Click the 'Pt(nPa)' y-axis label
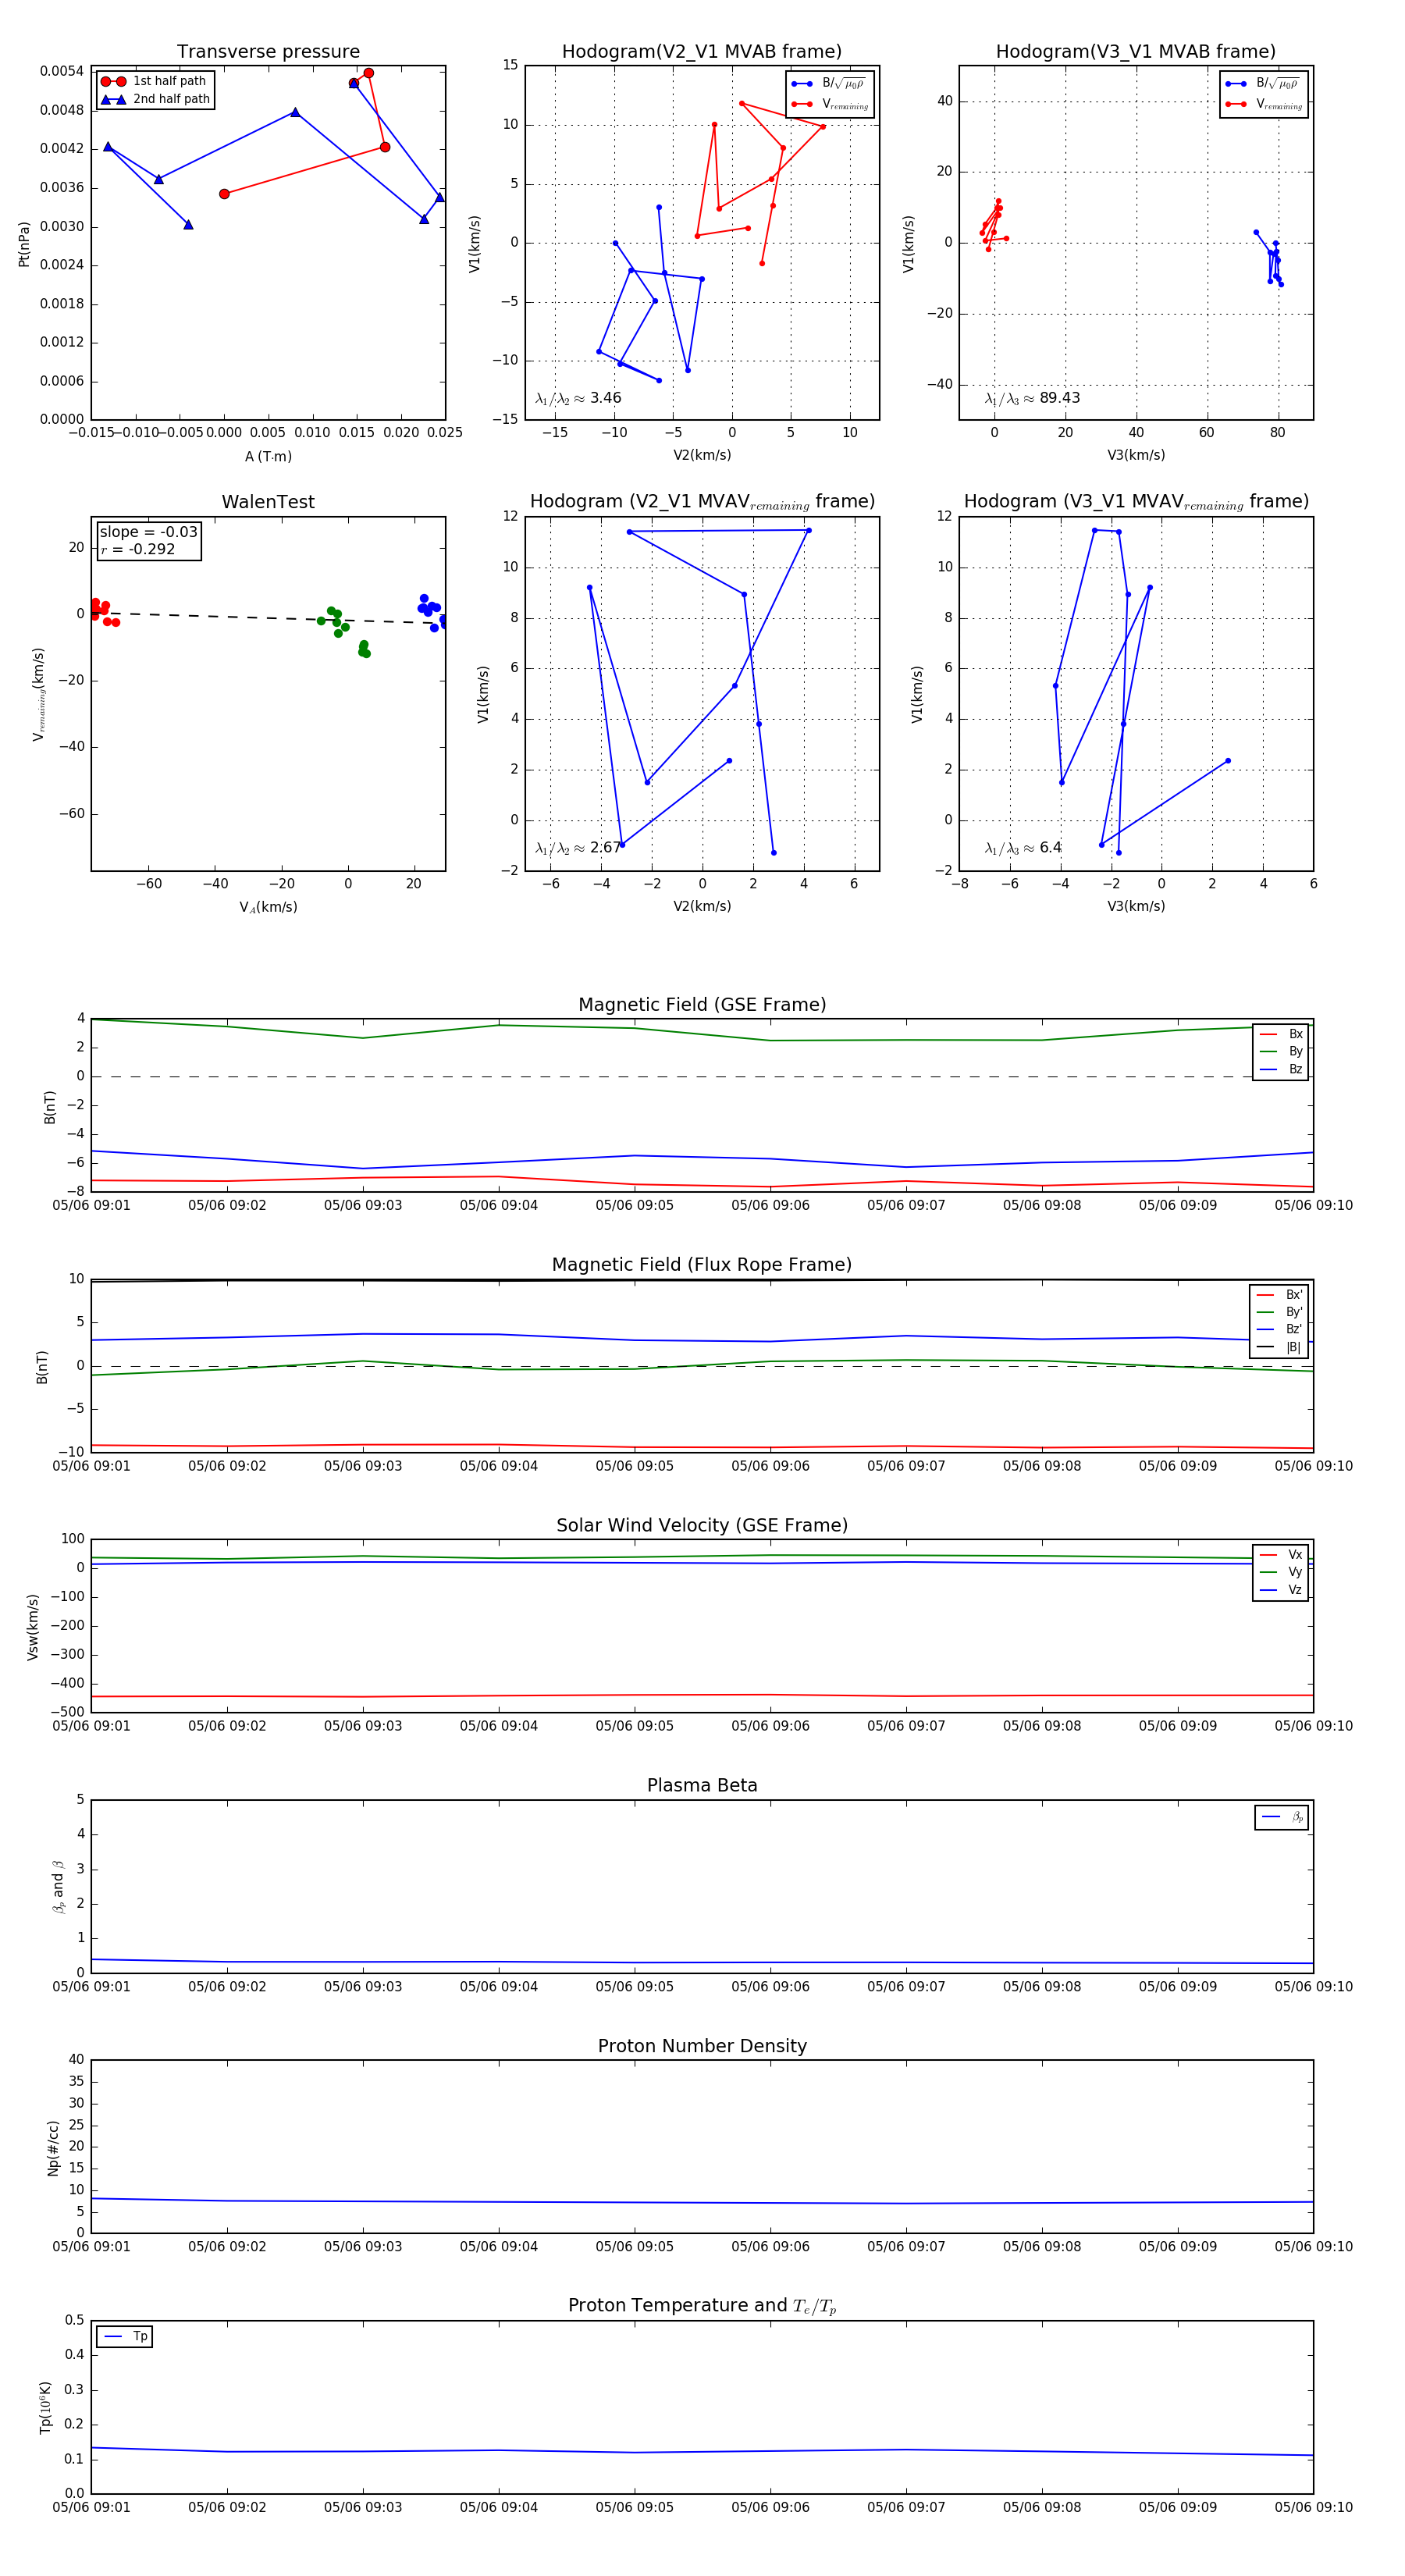 pos(24,243)
